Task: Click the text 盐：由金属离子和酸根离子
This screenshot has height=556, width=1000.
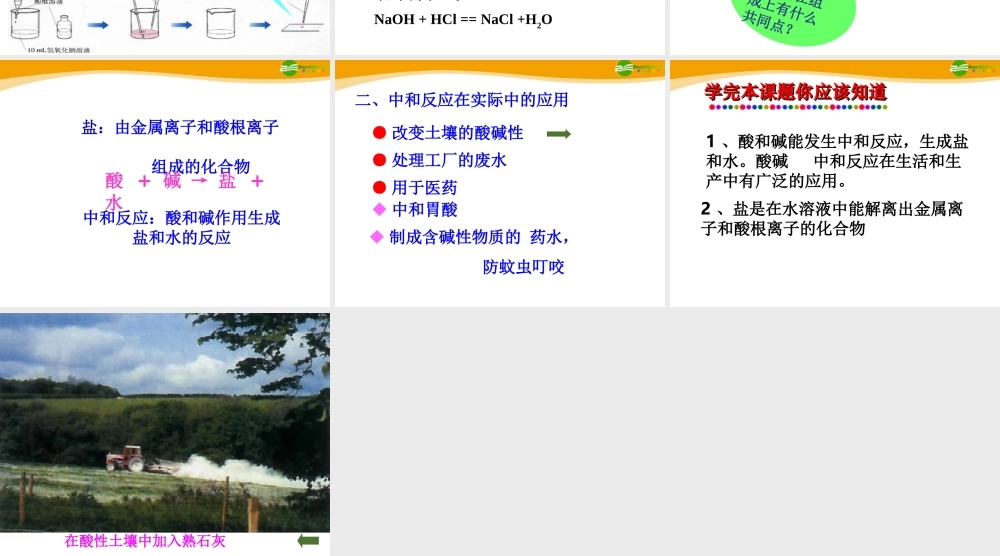Action: pos(180,128)
